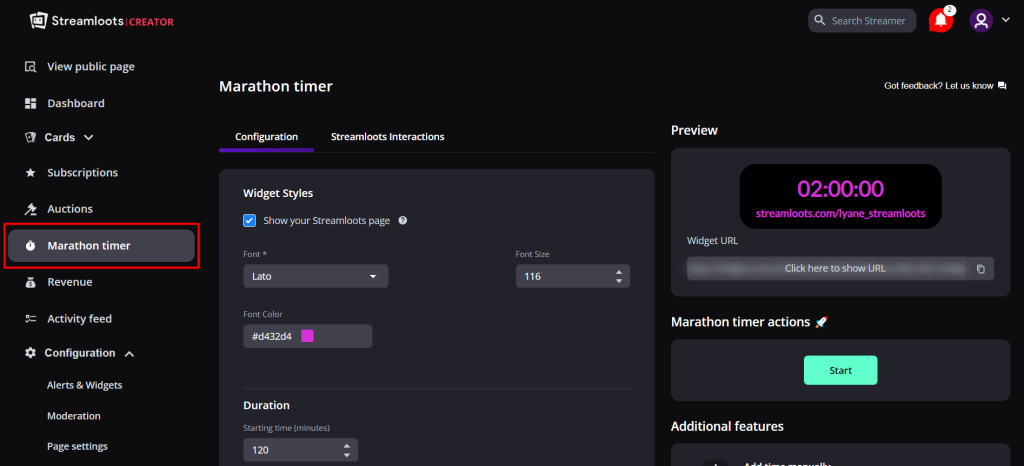Screen dimensions: 1024x466
Task: Copy the widget URL with copy icon
Action: tap(980, 269)
